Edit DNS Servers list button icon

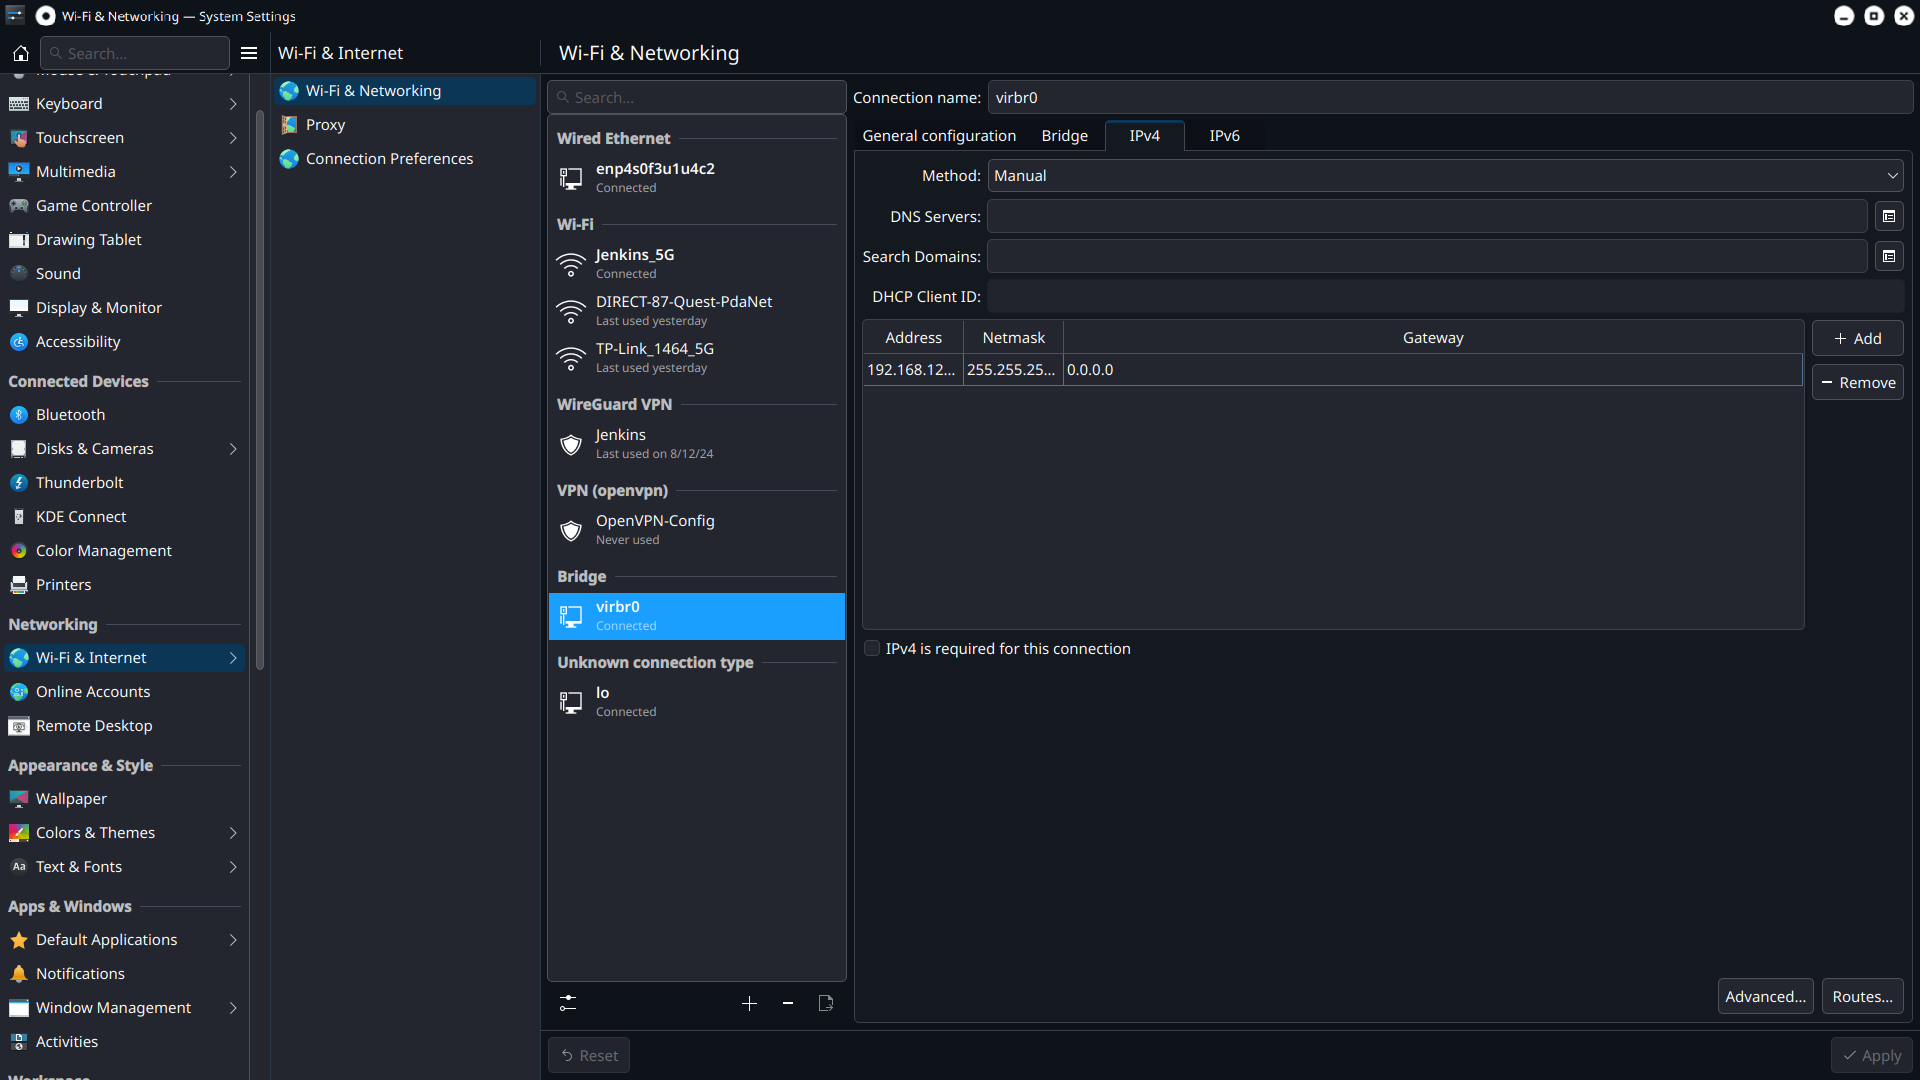1889,216
